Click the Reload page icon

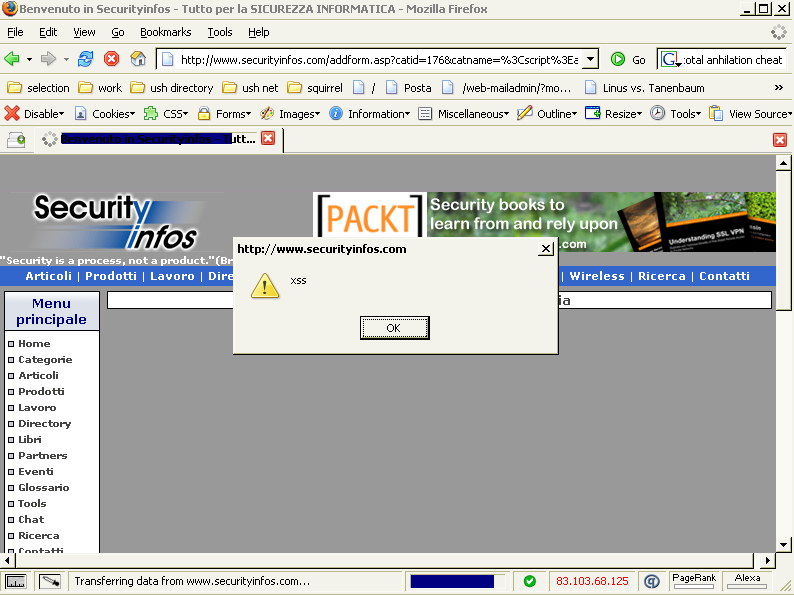pos(86,59)
